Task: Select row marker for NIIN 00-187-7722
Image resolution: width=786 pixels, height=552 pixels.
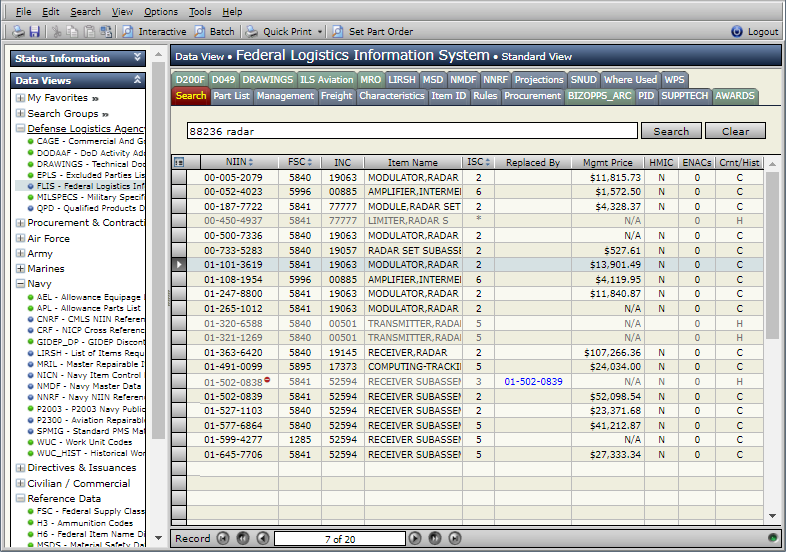Action: pos(179,207)
